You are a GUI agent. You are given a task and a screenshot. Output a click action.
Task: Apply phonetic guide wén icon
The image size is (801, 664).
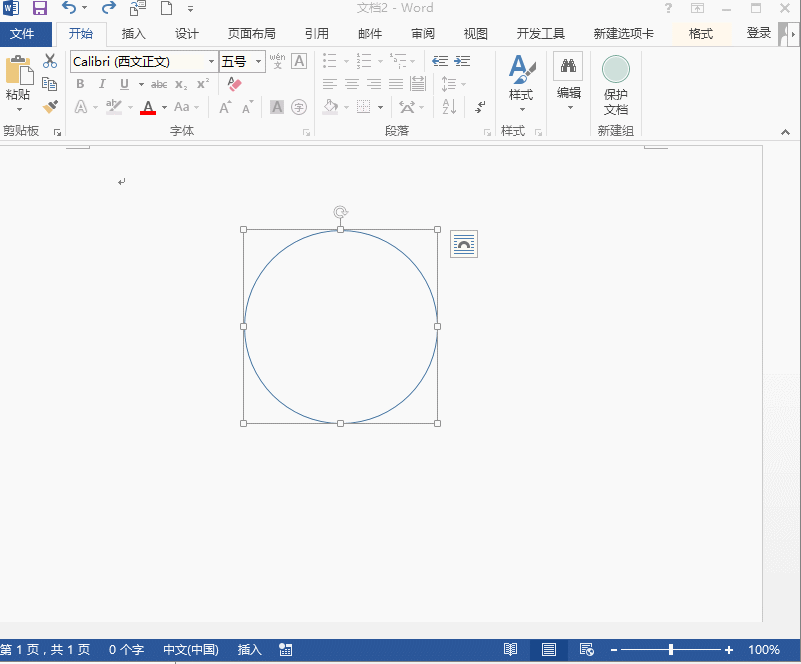277,61
